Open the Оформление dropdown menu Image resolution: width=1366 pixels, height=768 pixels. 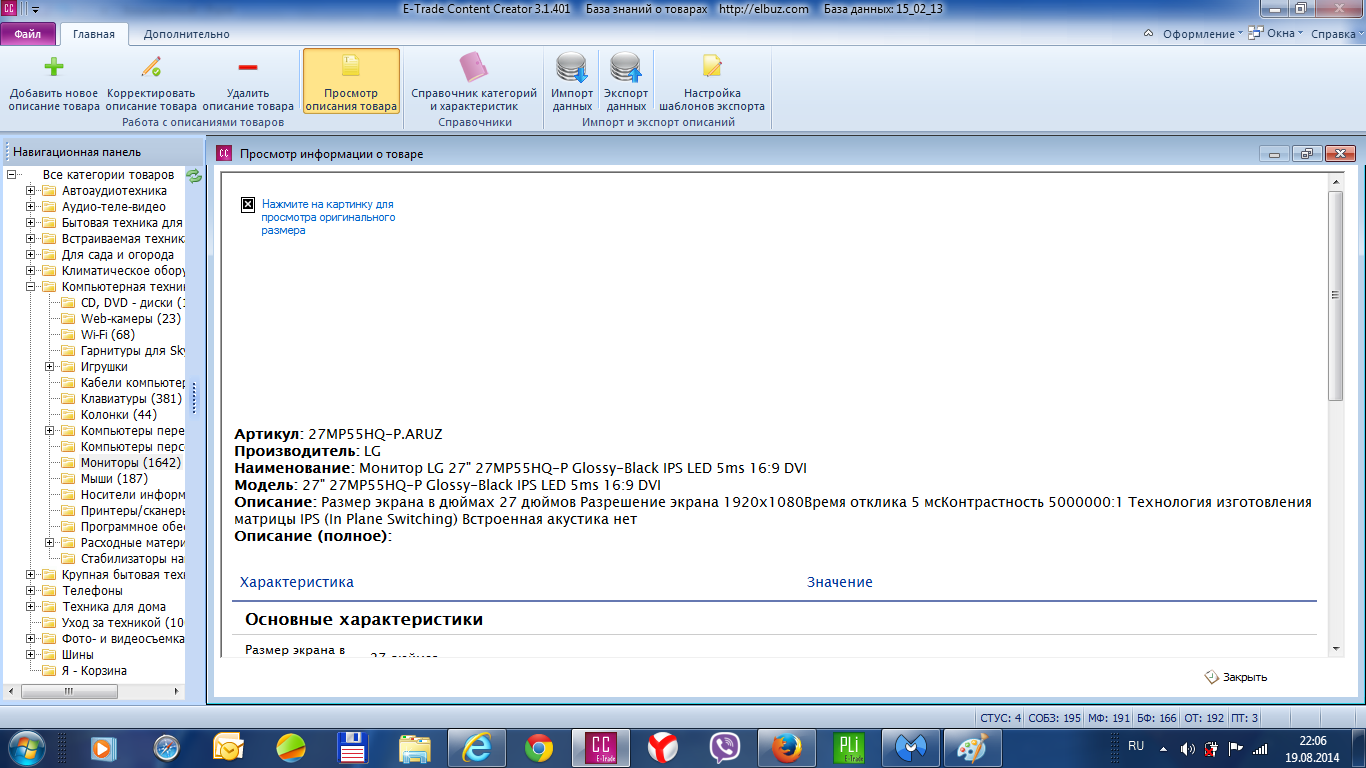[x=1202, y=34]
